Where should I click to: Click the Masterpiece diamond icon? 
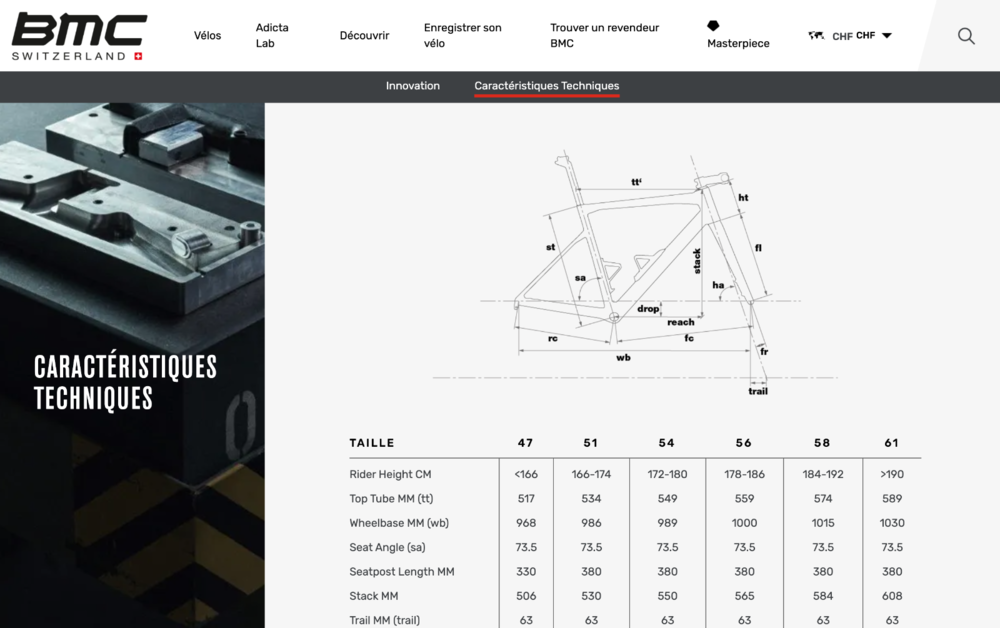pos(713,25)
